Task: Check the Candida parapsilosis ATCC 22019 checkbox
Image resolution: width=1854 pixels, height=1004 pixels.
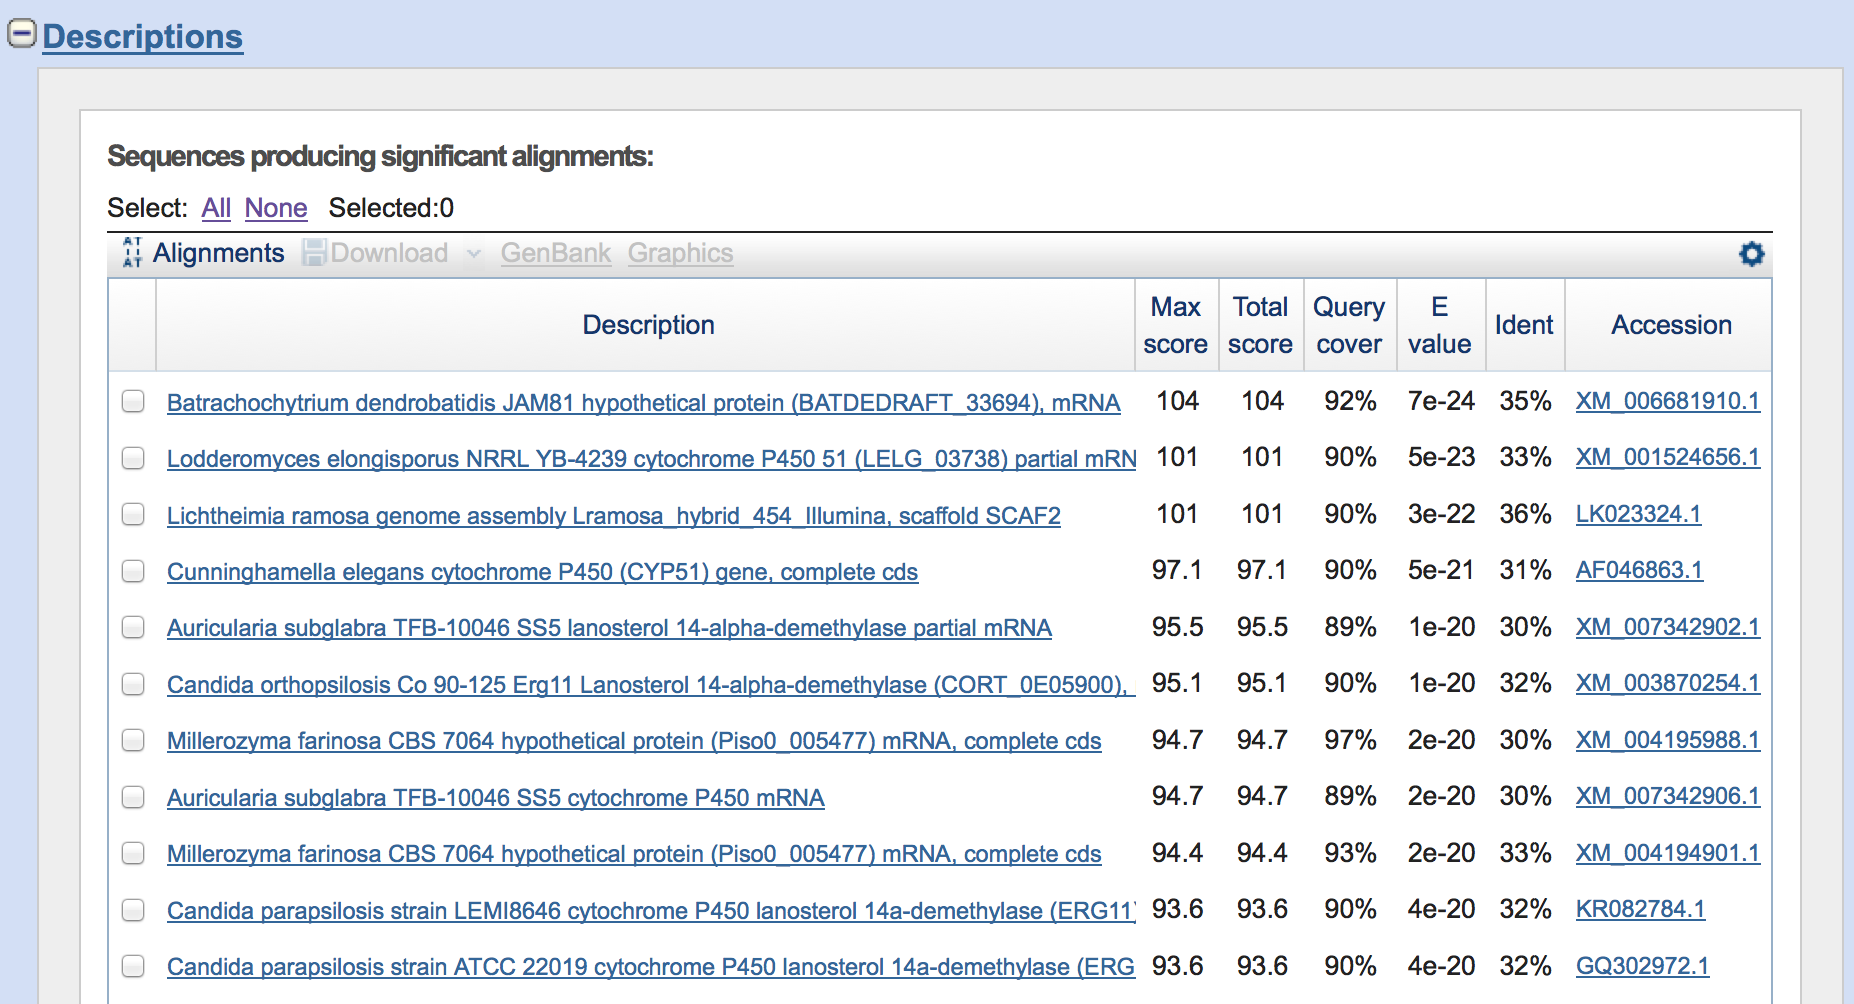Action: 133,967
